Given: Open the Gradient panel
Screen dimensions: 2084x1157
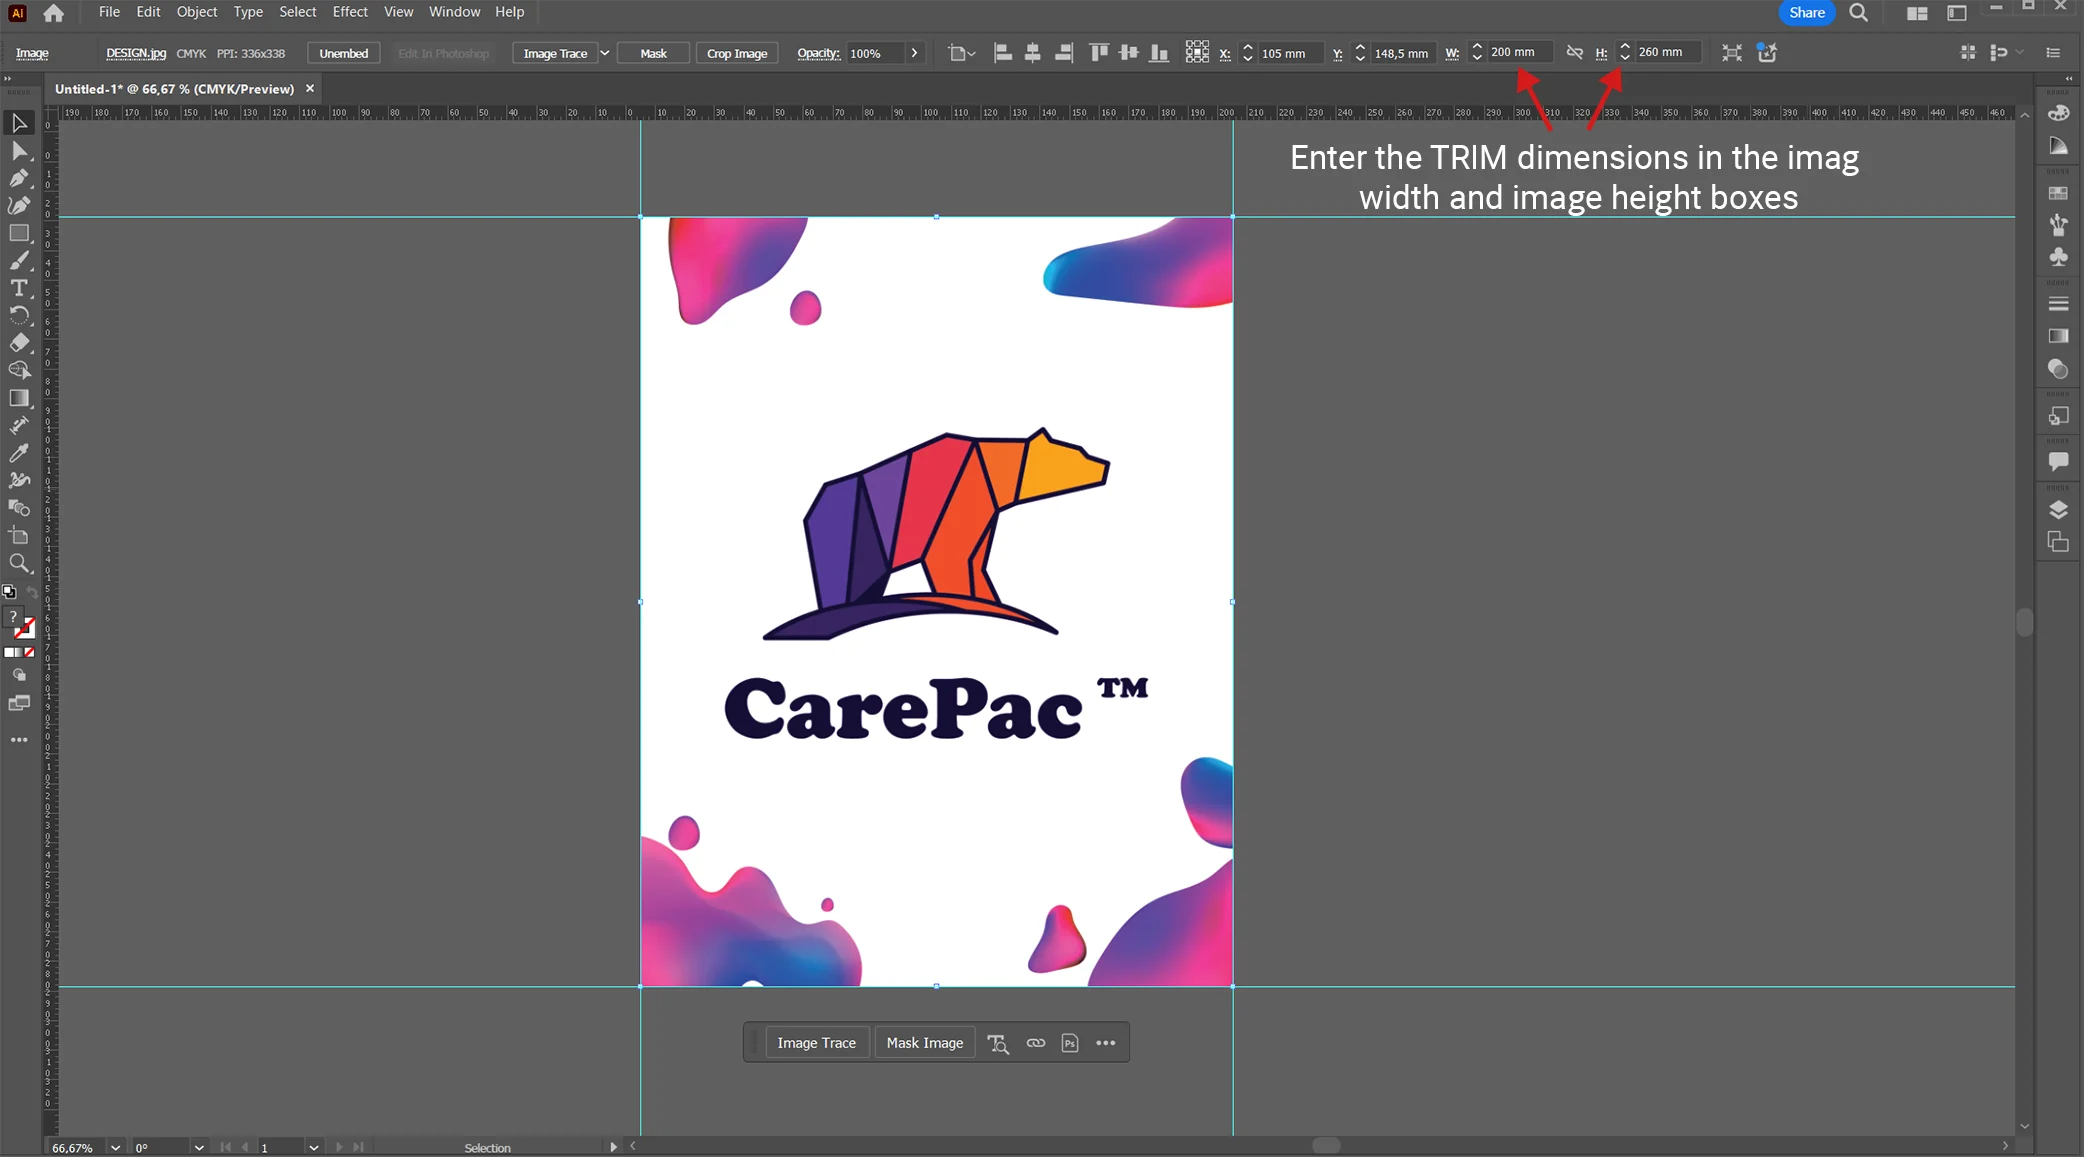Looking at the screenshot, I should pyautogui.click(x=2059, y=333).
